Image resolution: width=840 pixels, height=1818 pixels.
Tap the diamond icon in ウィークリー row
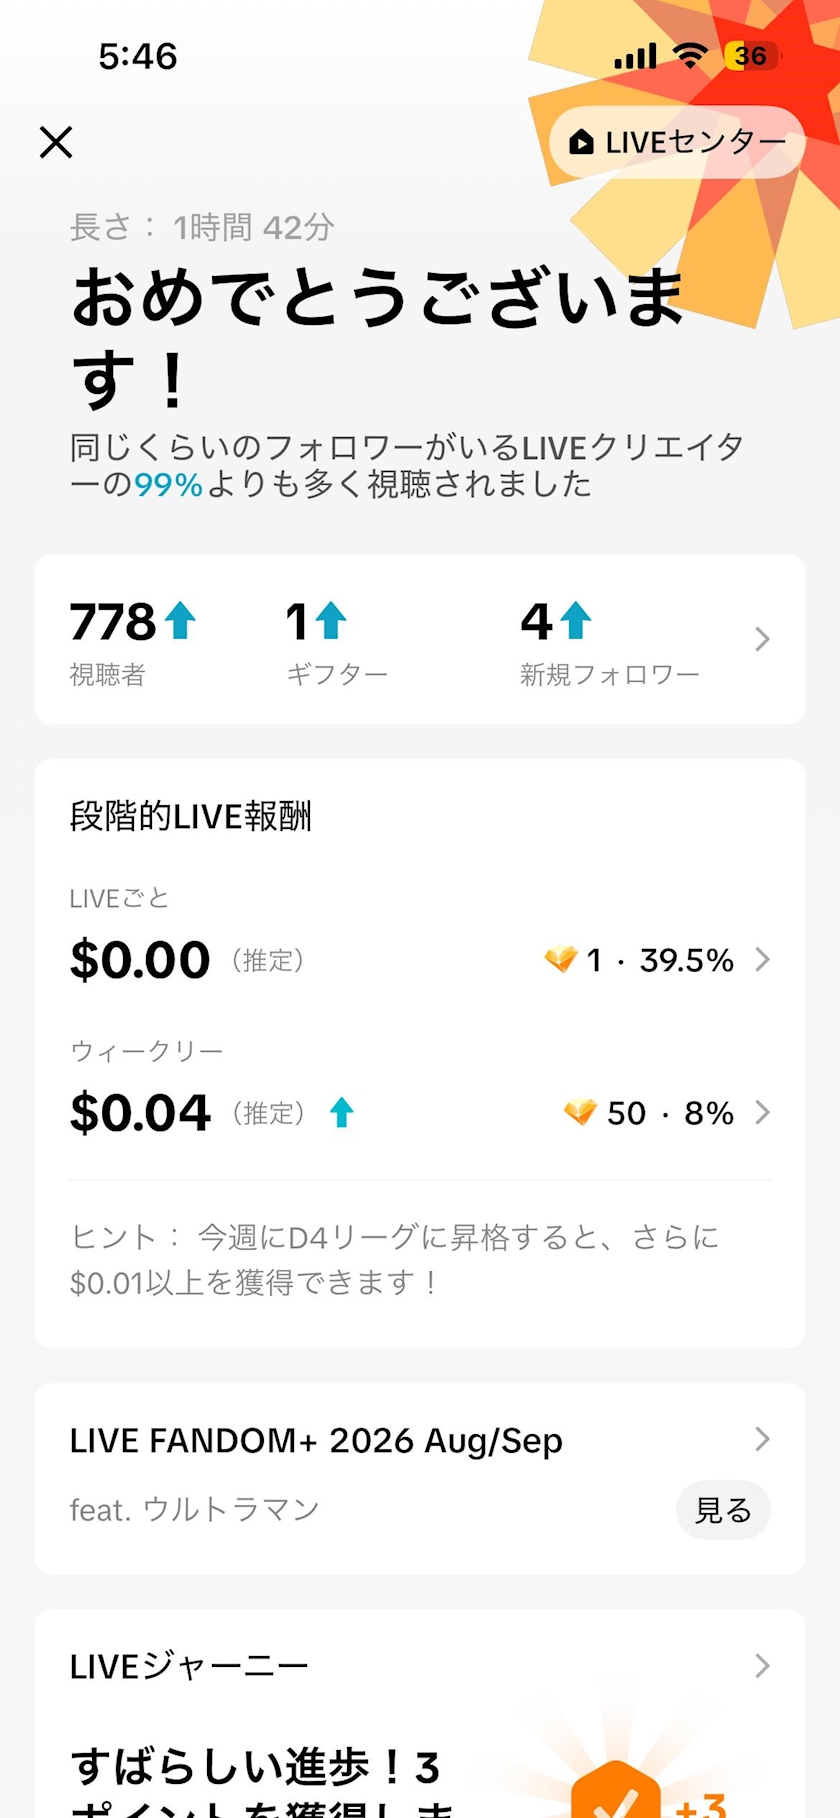pos(580,1112)
